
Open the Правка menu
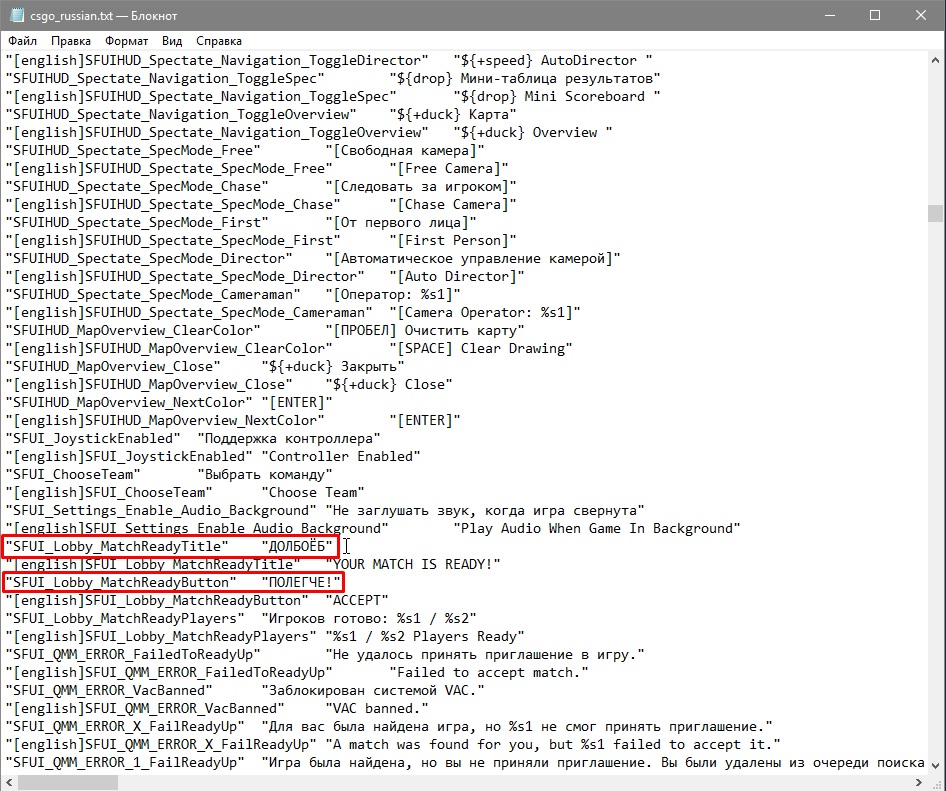click(71, 41)
